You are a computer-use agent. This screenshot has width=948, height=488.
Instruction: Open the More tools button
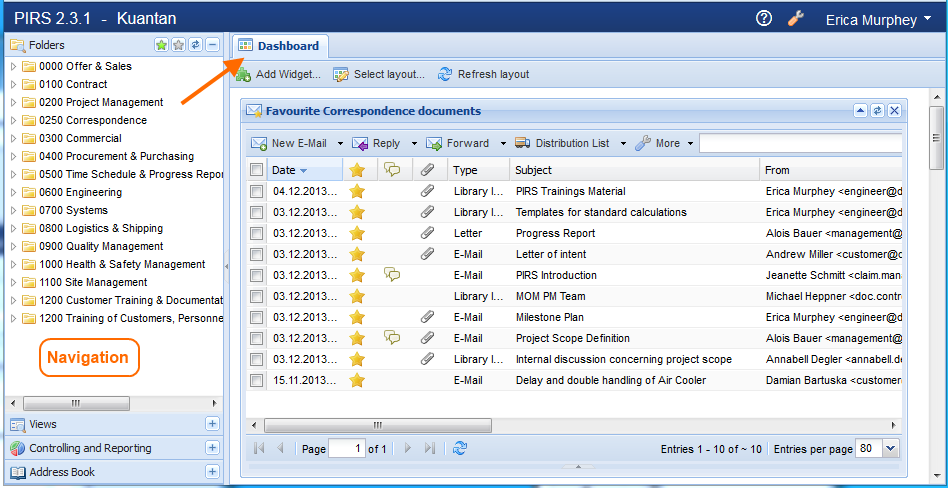point(658,143)
